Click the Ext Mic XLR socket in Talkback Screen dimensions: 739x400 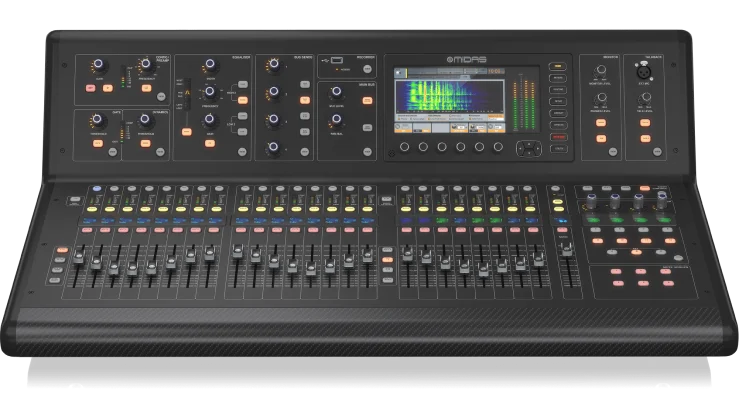coord(643,71)
